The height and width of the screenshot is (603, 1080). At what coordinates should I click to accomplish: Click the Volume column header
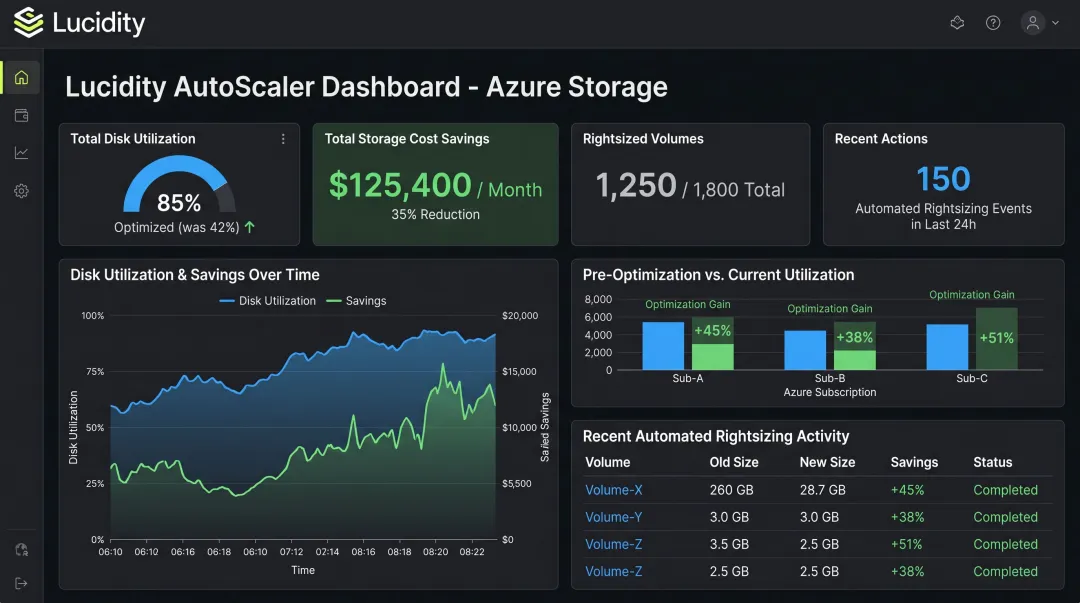(x=608, y=462)
